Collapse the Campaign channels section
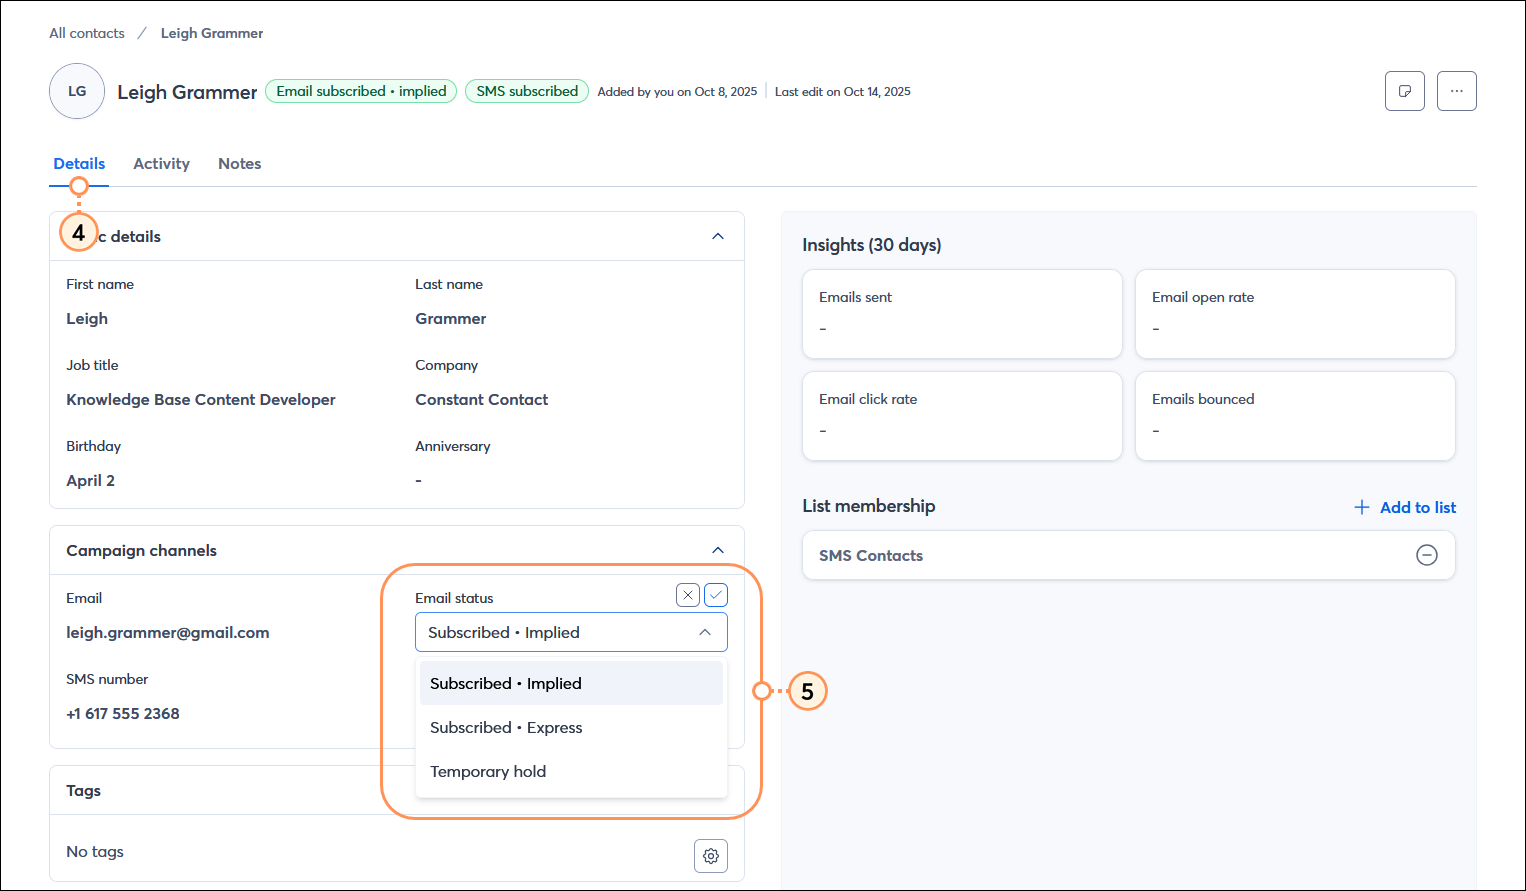This screenshot has width=1526, height=891. [718, 550]
